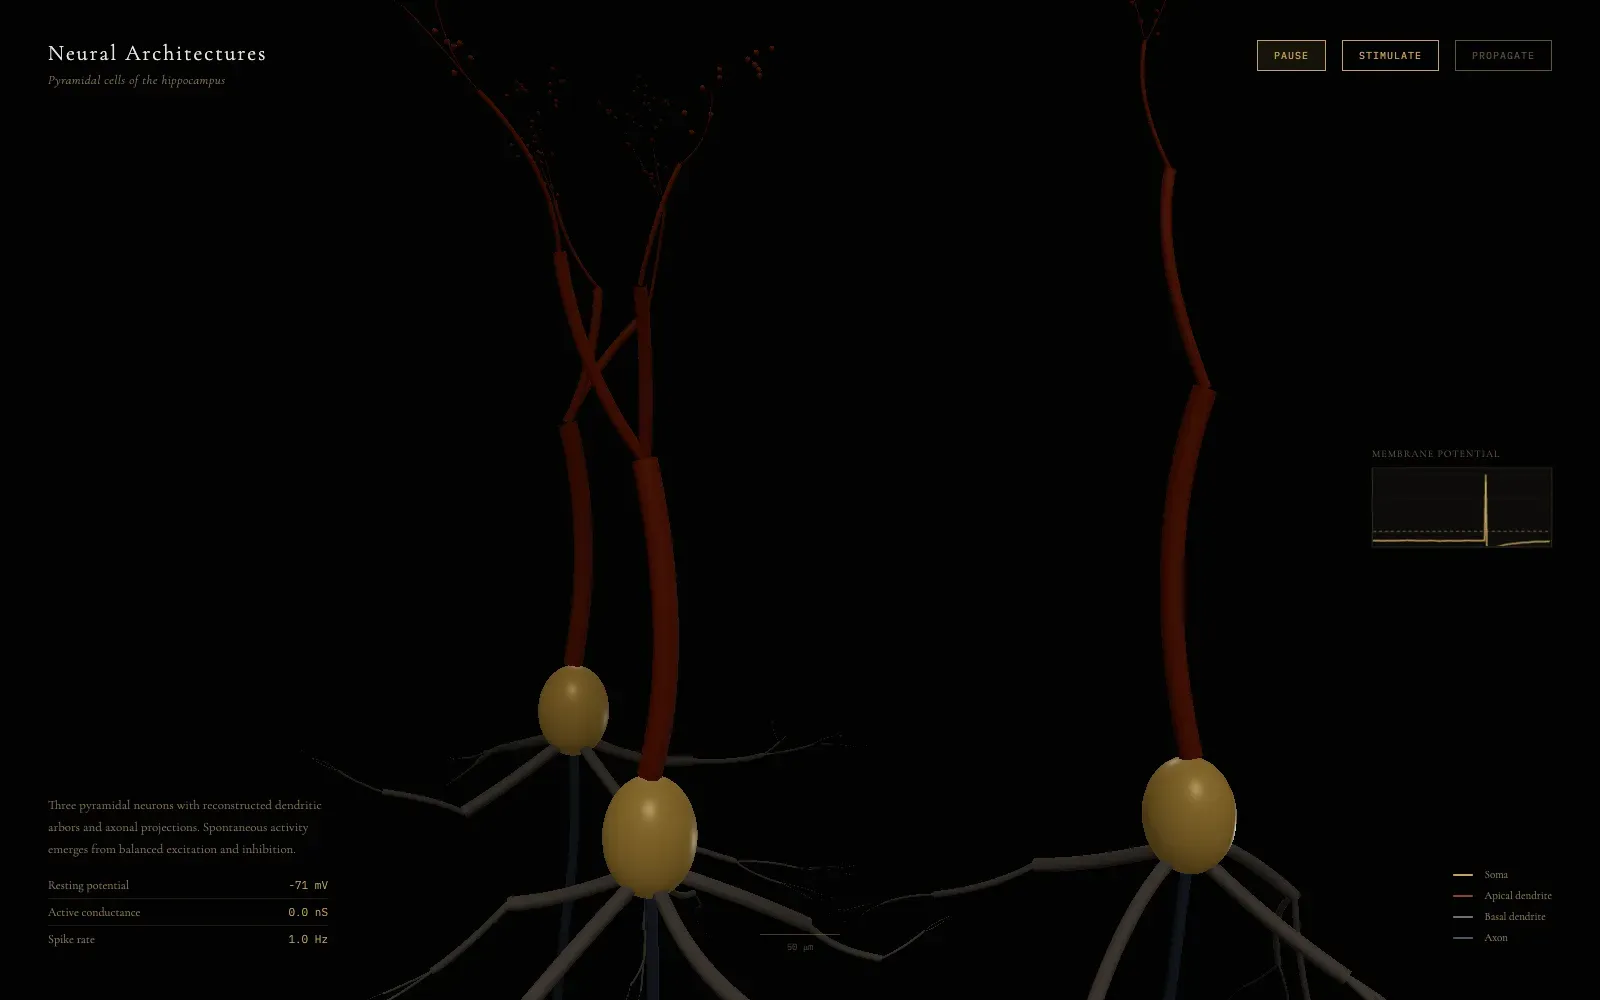The height and width of the screenshot is (1000, 1600).
Task: Click the Resting potential value -71 mV
Action: [308, 886]
